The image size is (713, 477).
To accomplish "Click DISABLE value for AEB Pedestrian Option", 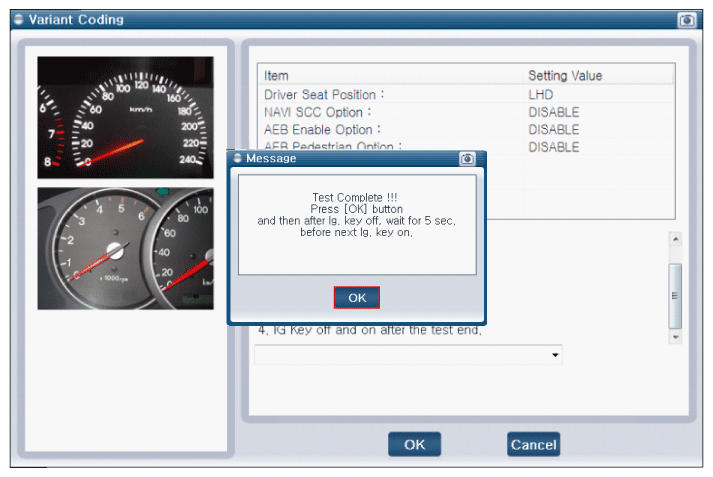I will [x=553, y=147].
